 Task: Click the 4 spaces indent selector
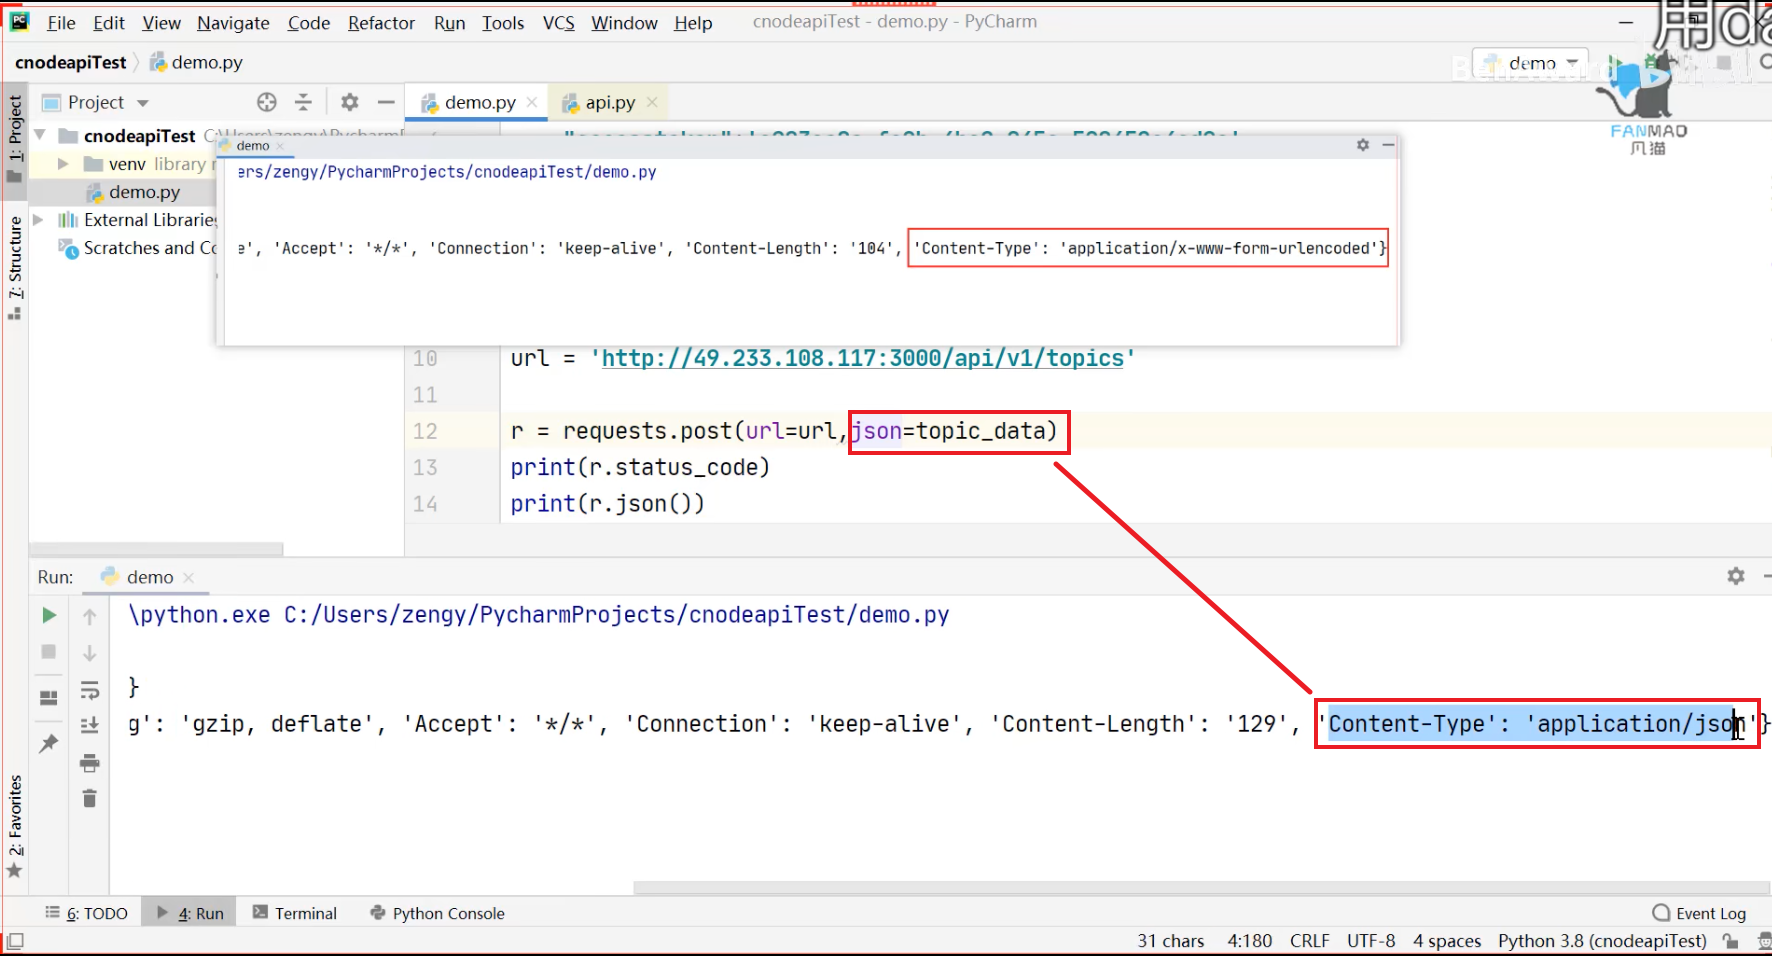(1447, 941)
